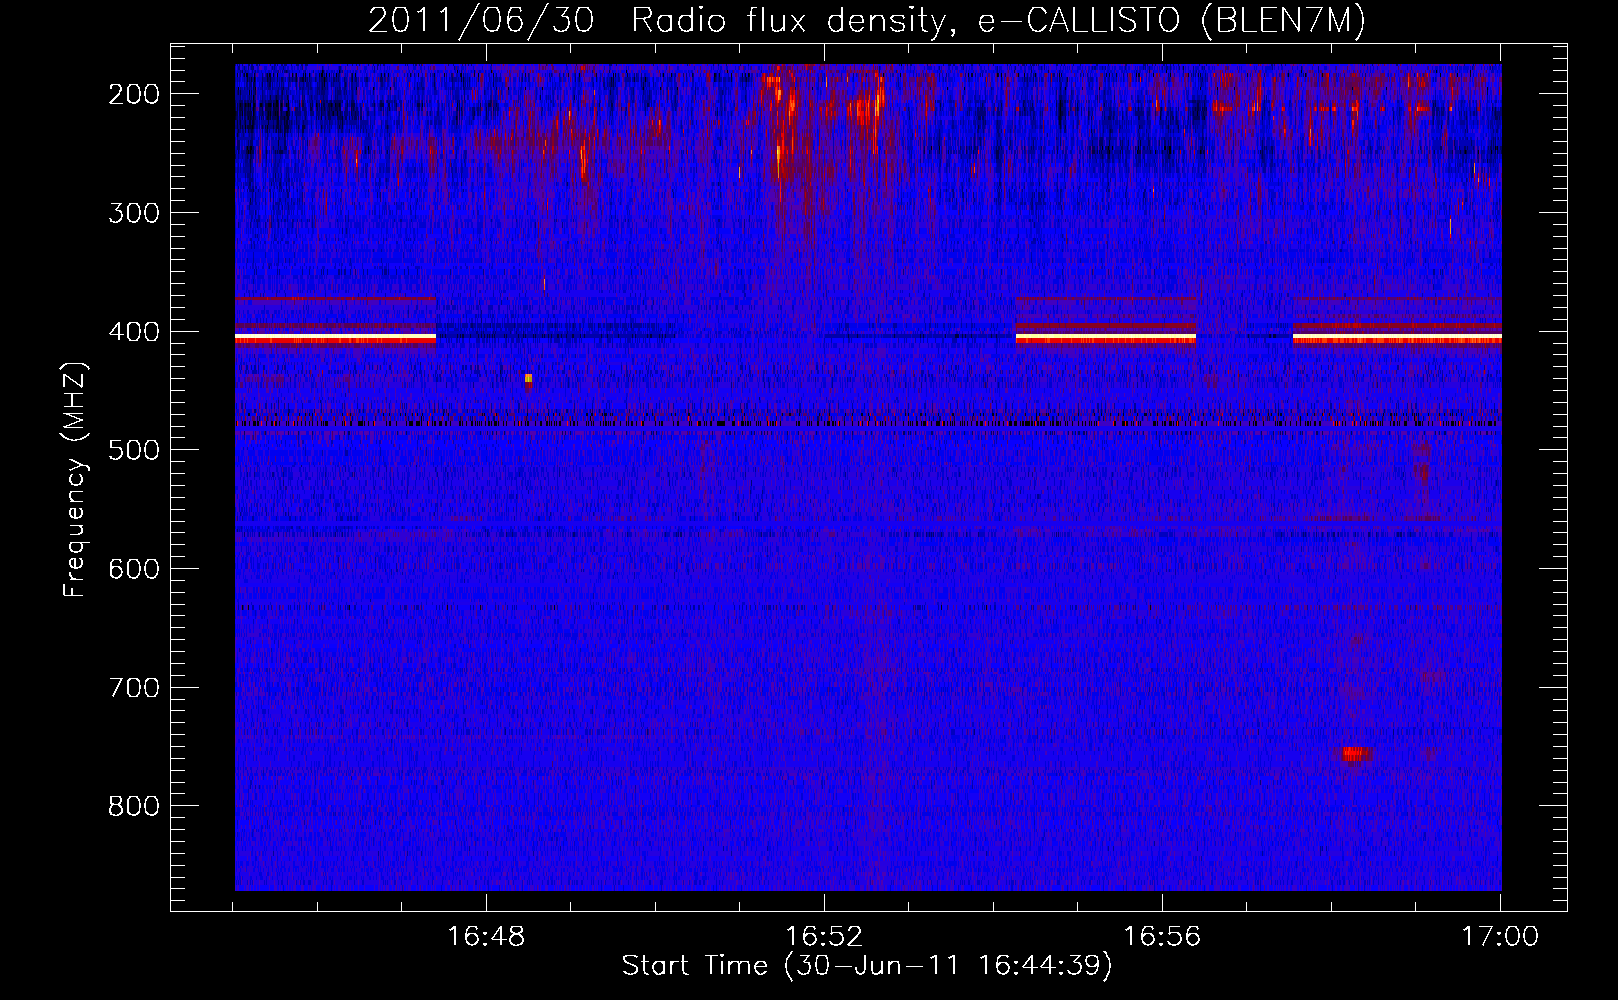Click the 16:52 time tick label
The height and width of the screenshot is (1000, 1618).
point(824,937)
